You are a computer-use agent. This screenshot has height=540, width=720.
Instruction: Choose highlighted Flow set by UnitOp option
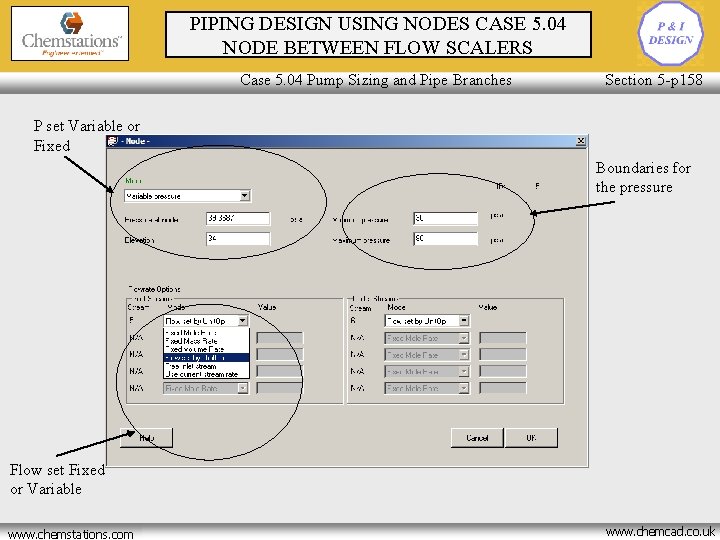coord(206,358)
